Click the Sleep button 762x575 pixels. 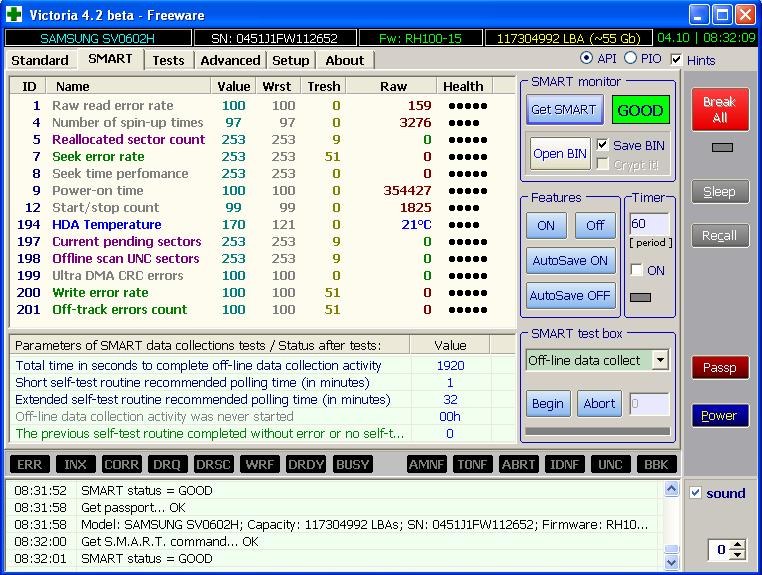[x=720, y=192]
